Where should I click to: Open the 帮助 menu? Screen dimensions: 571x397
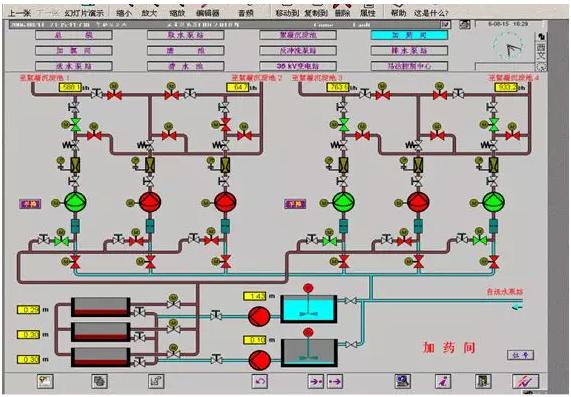[398, 13]
